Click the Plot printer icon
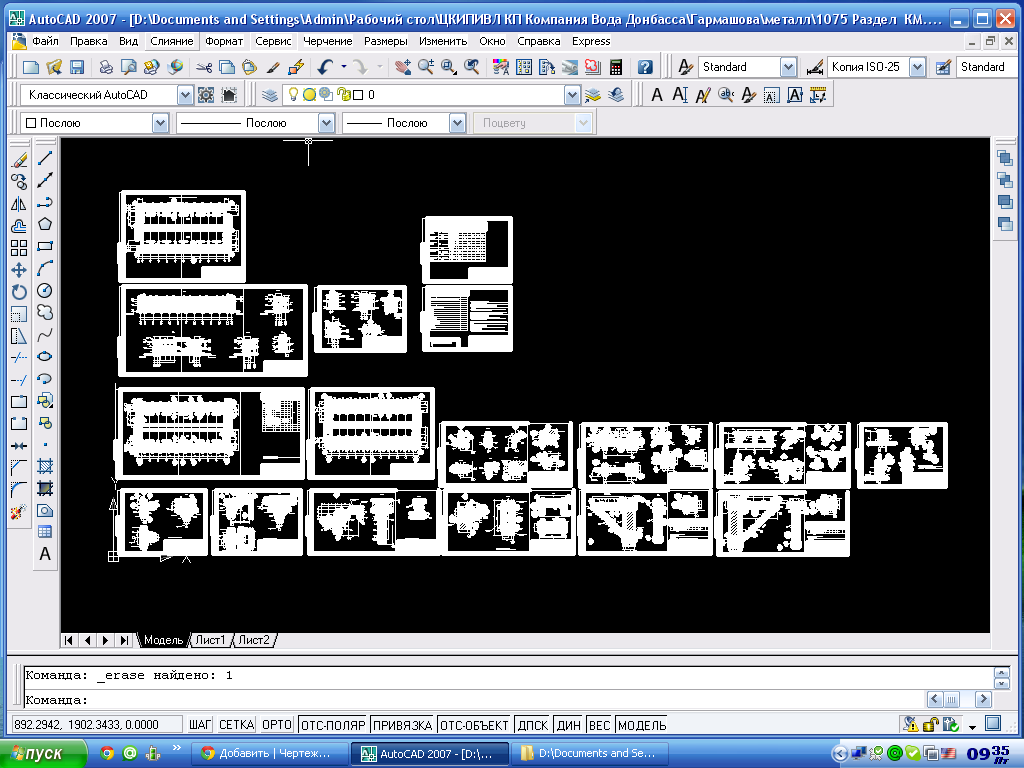Screen dimensions: 1024x768 pos(106,67)
